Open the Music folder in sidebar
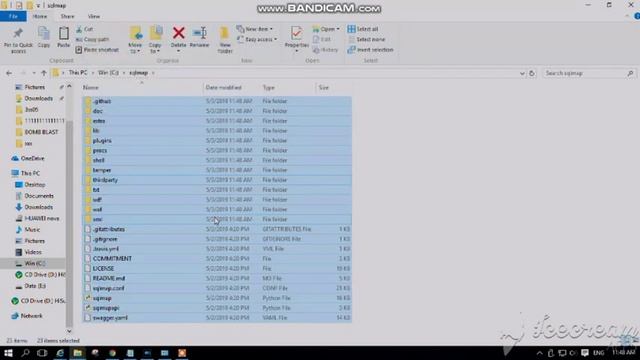The height and width of the screenshot is (360, 640). click(28, 230)
